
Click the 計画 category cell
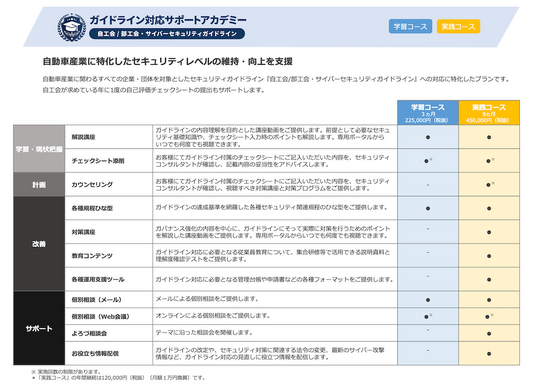pos(39,184)
